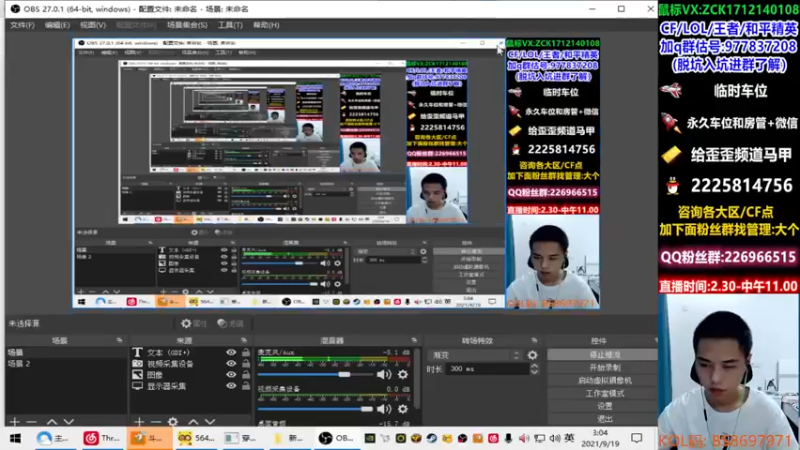Add a new scene with plus icon

pos(14,421)
